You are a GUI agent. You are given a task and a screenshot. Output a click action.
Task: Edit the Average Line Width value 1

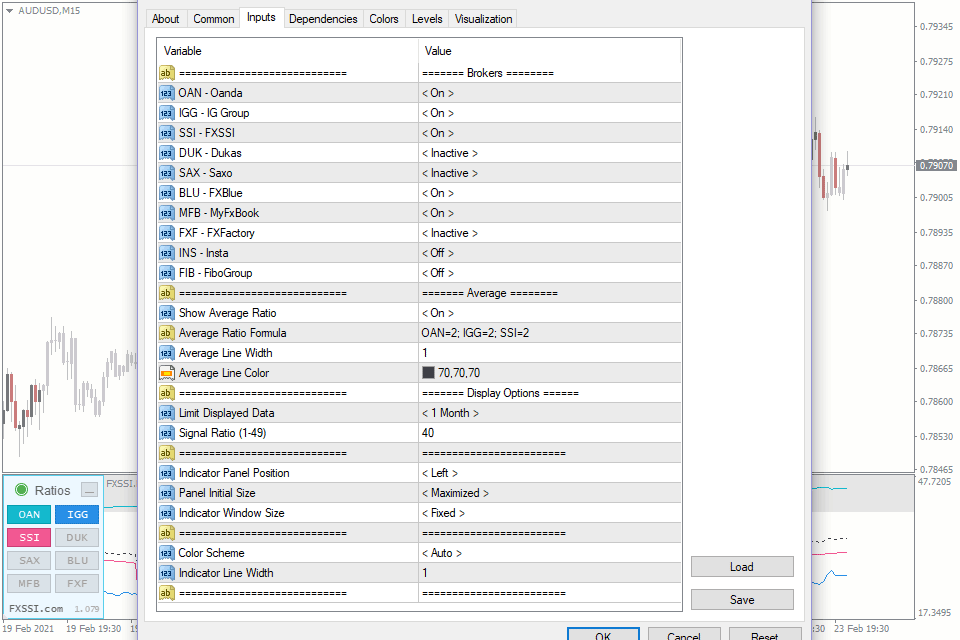550,353
